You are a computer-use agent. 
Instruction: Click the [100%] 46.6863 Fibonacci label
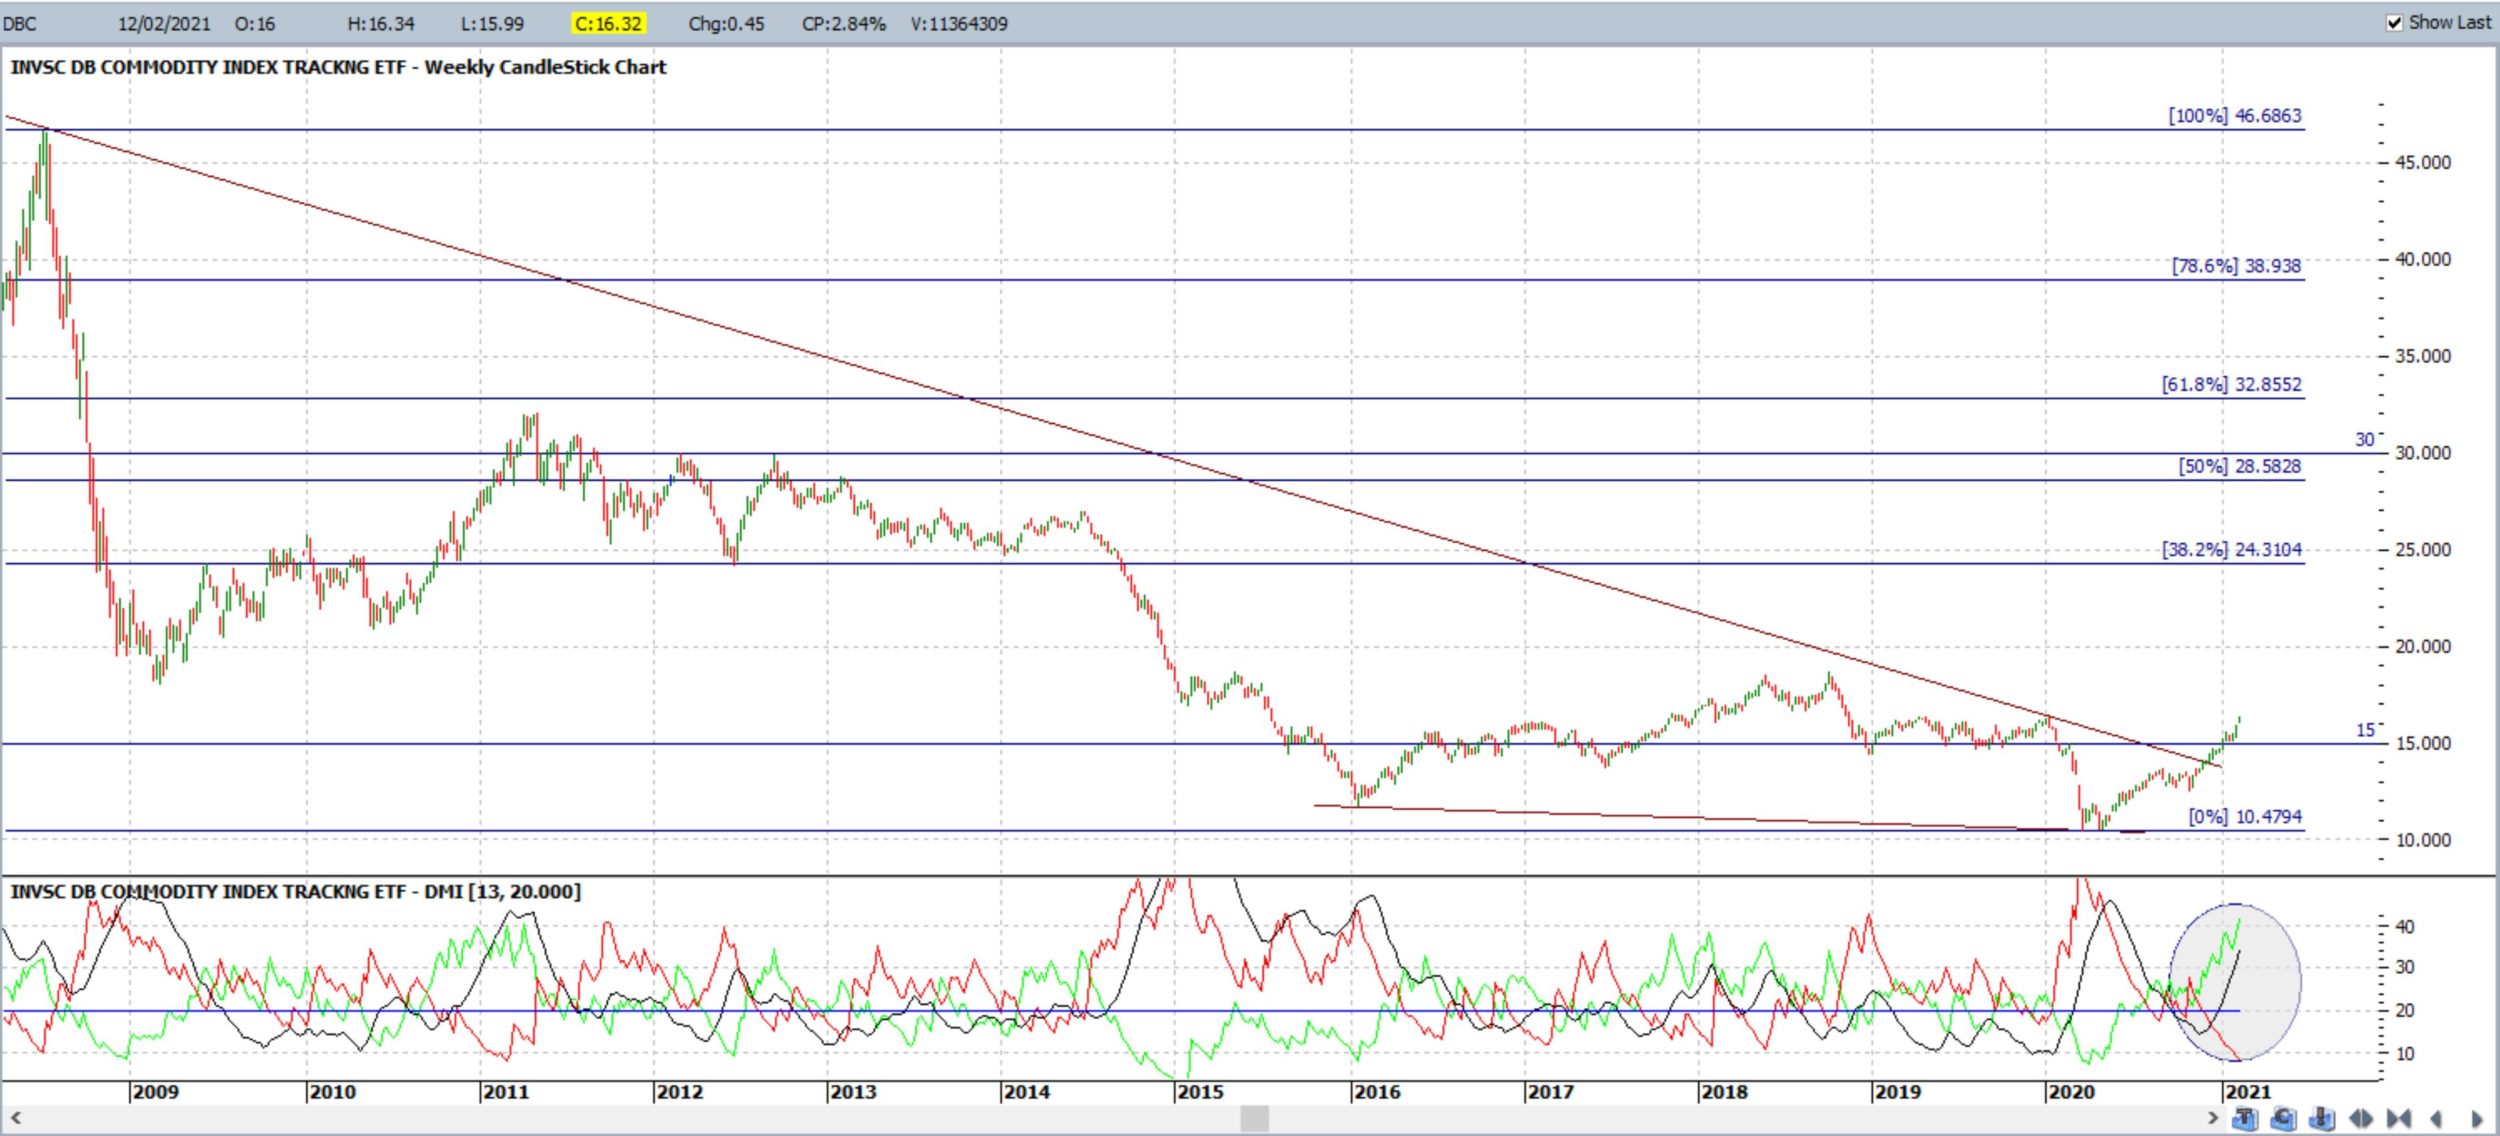(2235, 116)
